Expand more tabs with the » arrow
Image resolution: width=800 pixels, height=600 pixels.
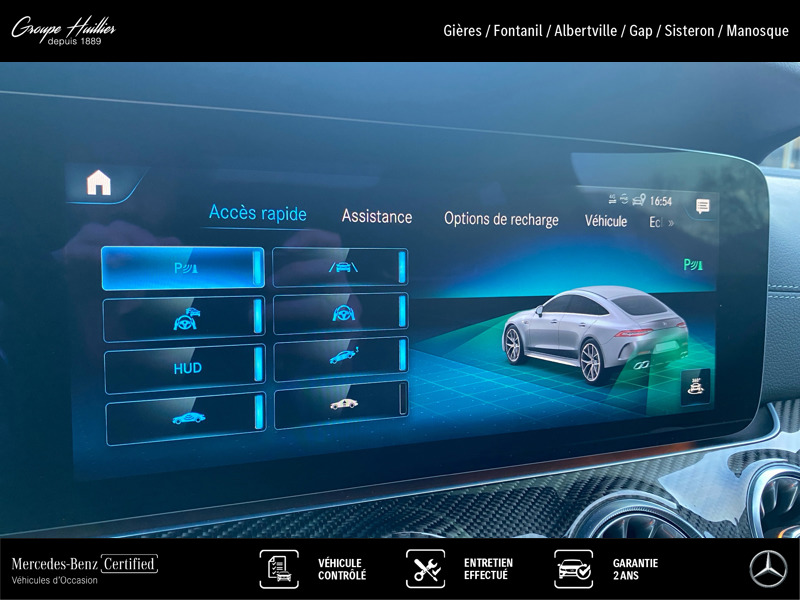(x=671, y=222)
